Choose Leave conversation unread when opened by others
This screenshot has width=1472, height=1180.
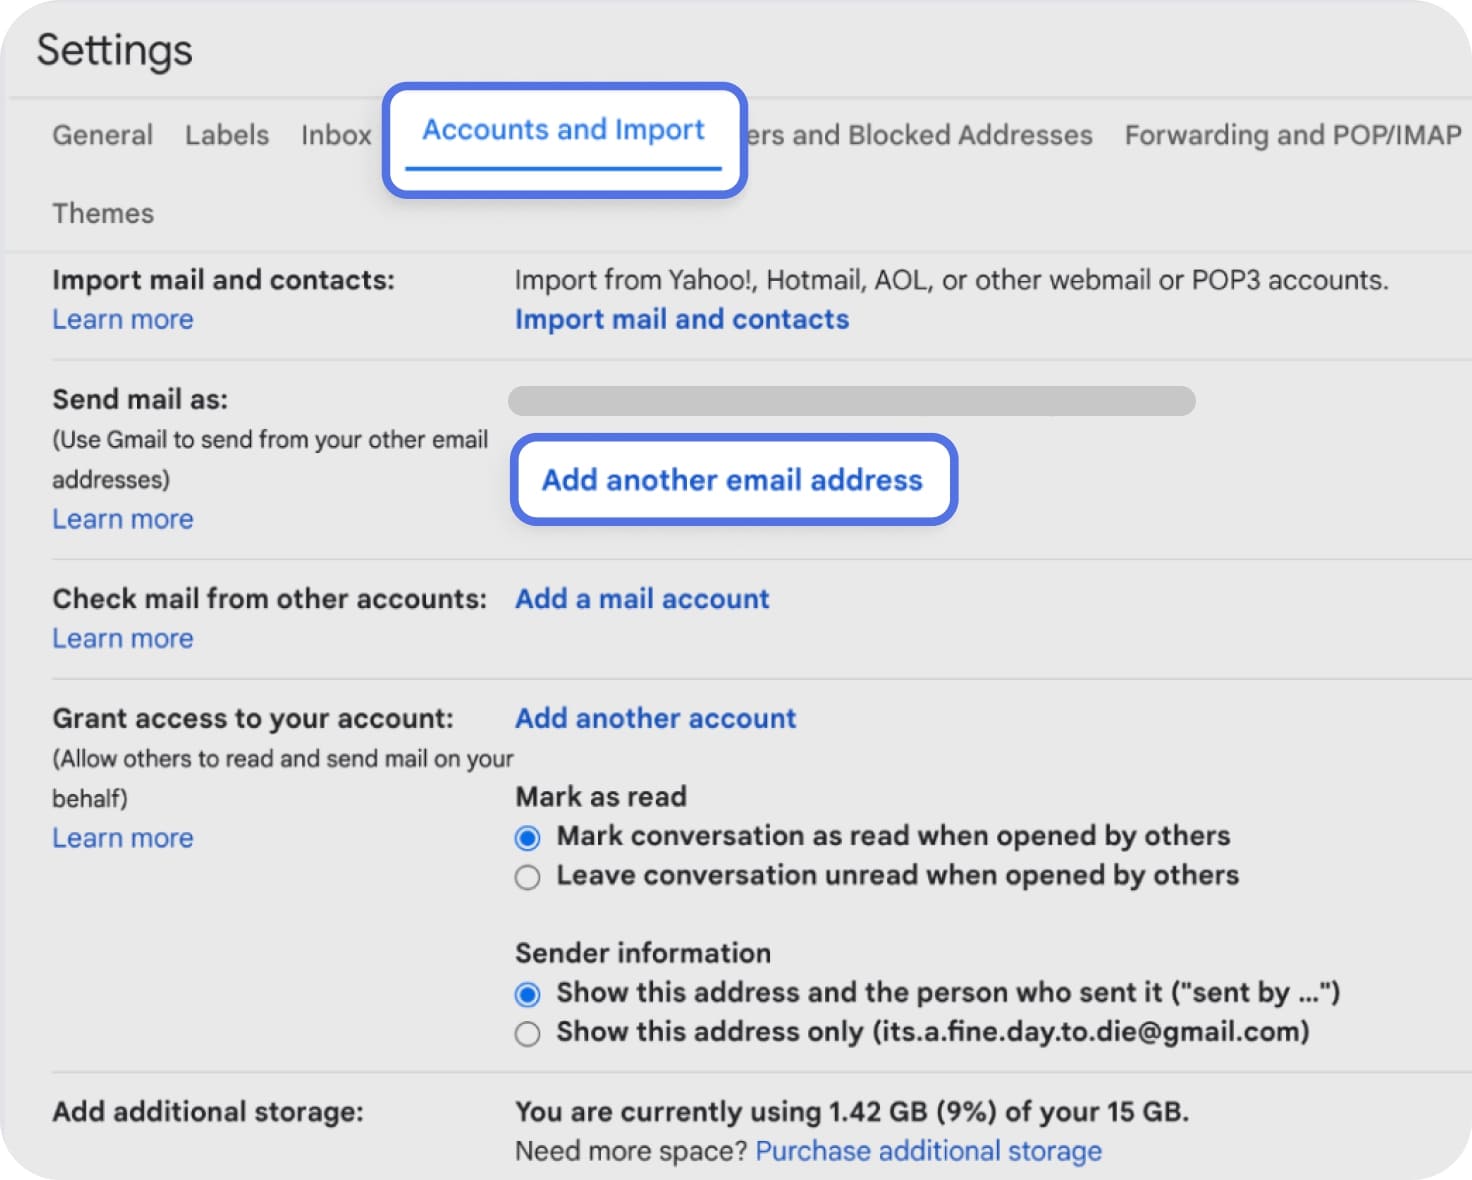527,876
